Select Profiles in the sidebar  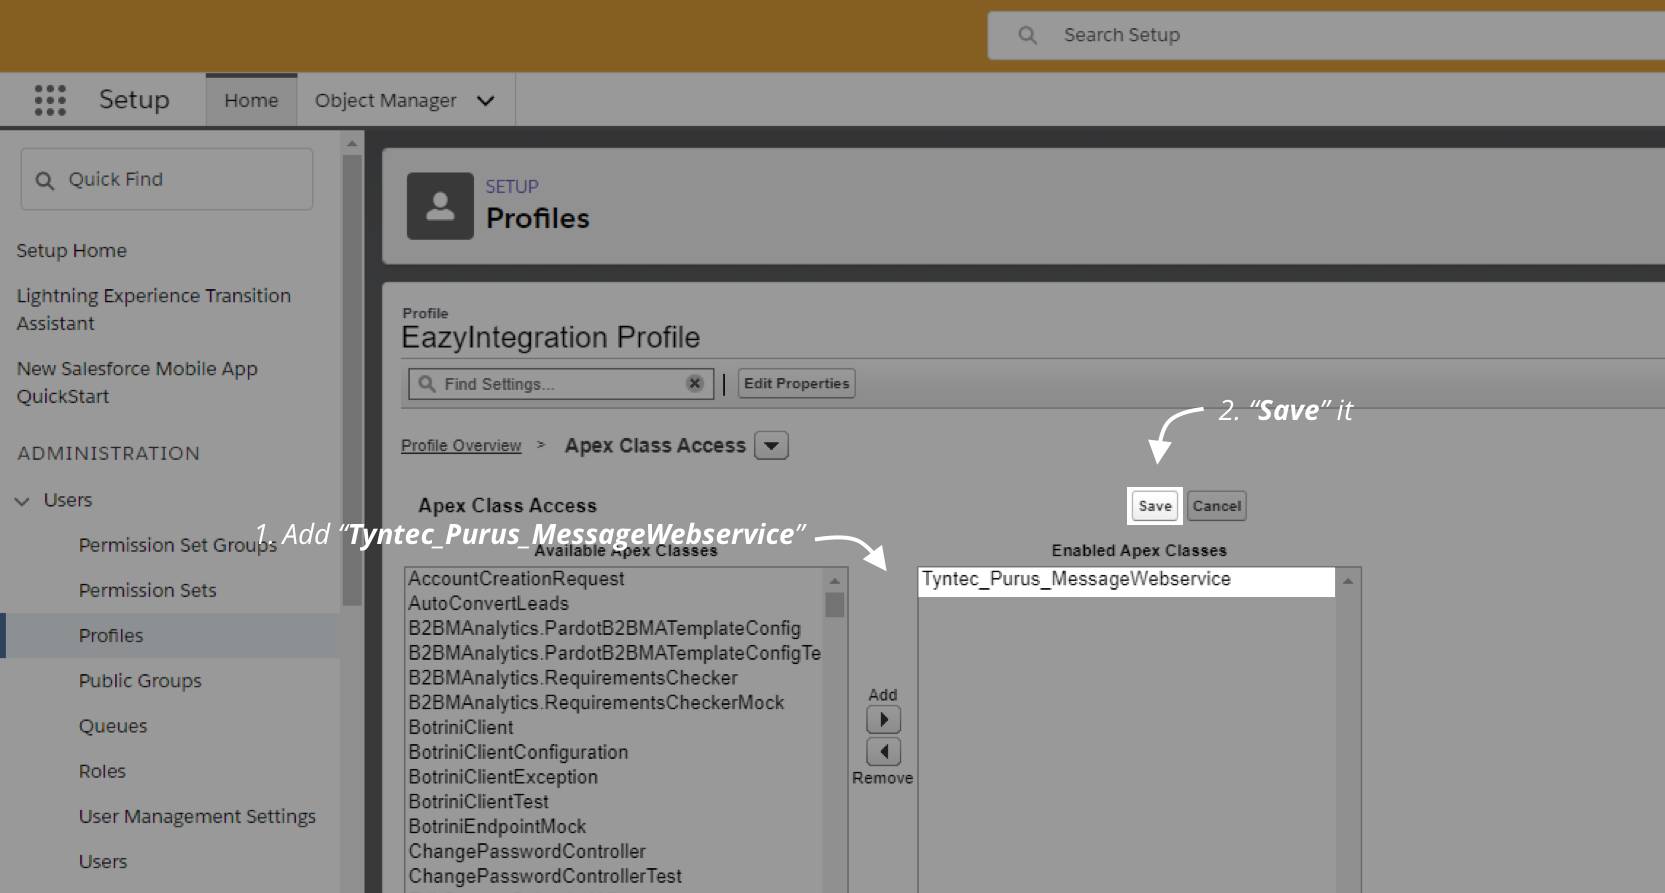[111, 636]
